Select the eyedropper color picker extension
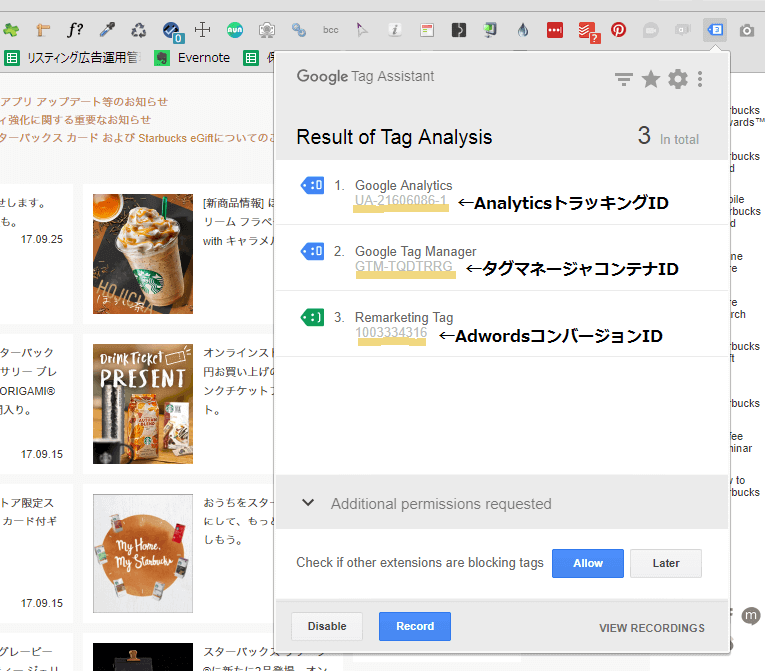 point(107,30)
